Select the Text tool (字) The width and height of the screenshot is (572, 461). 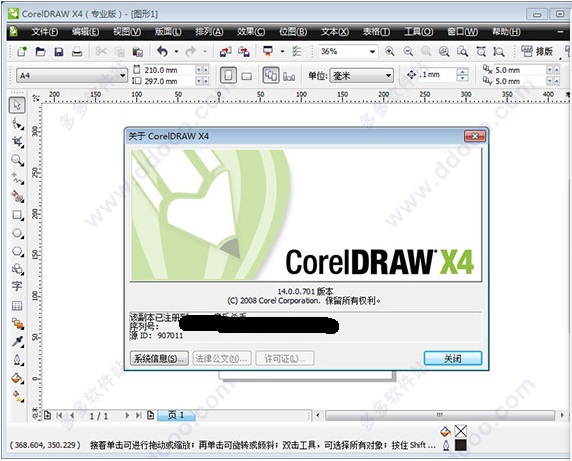coord(17,286)
